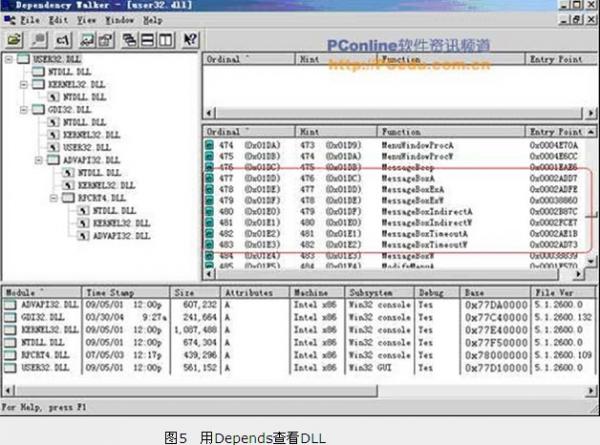
Task: Restore the user32.dll child window
Action: (x=577, y=19)
